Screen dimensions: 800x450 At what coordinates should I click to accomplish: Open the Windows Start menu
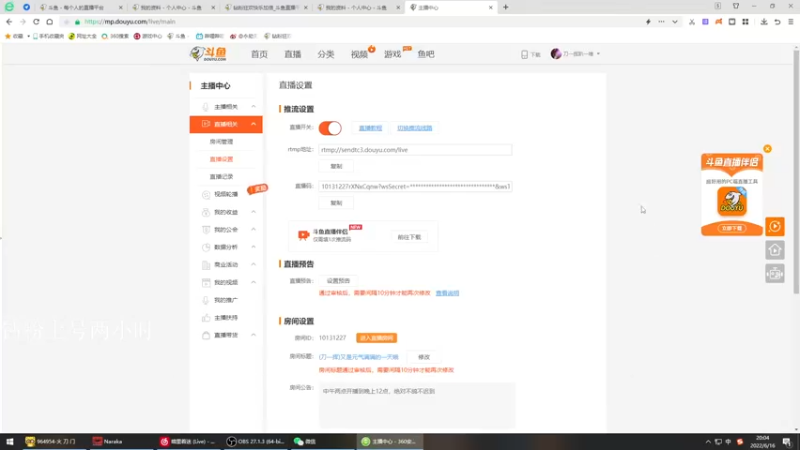[9, 441]
